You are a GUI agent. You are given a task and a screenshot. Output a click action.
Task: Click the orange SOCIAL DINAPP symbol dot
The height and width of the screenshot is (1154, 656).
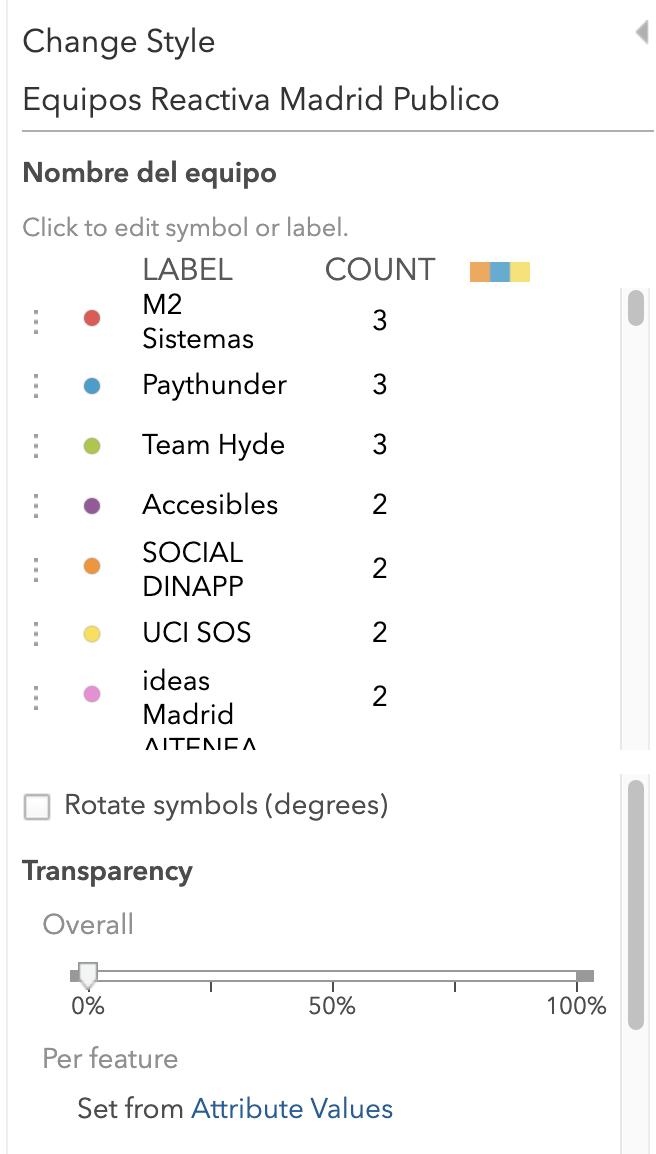(x=92, y=567)
